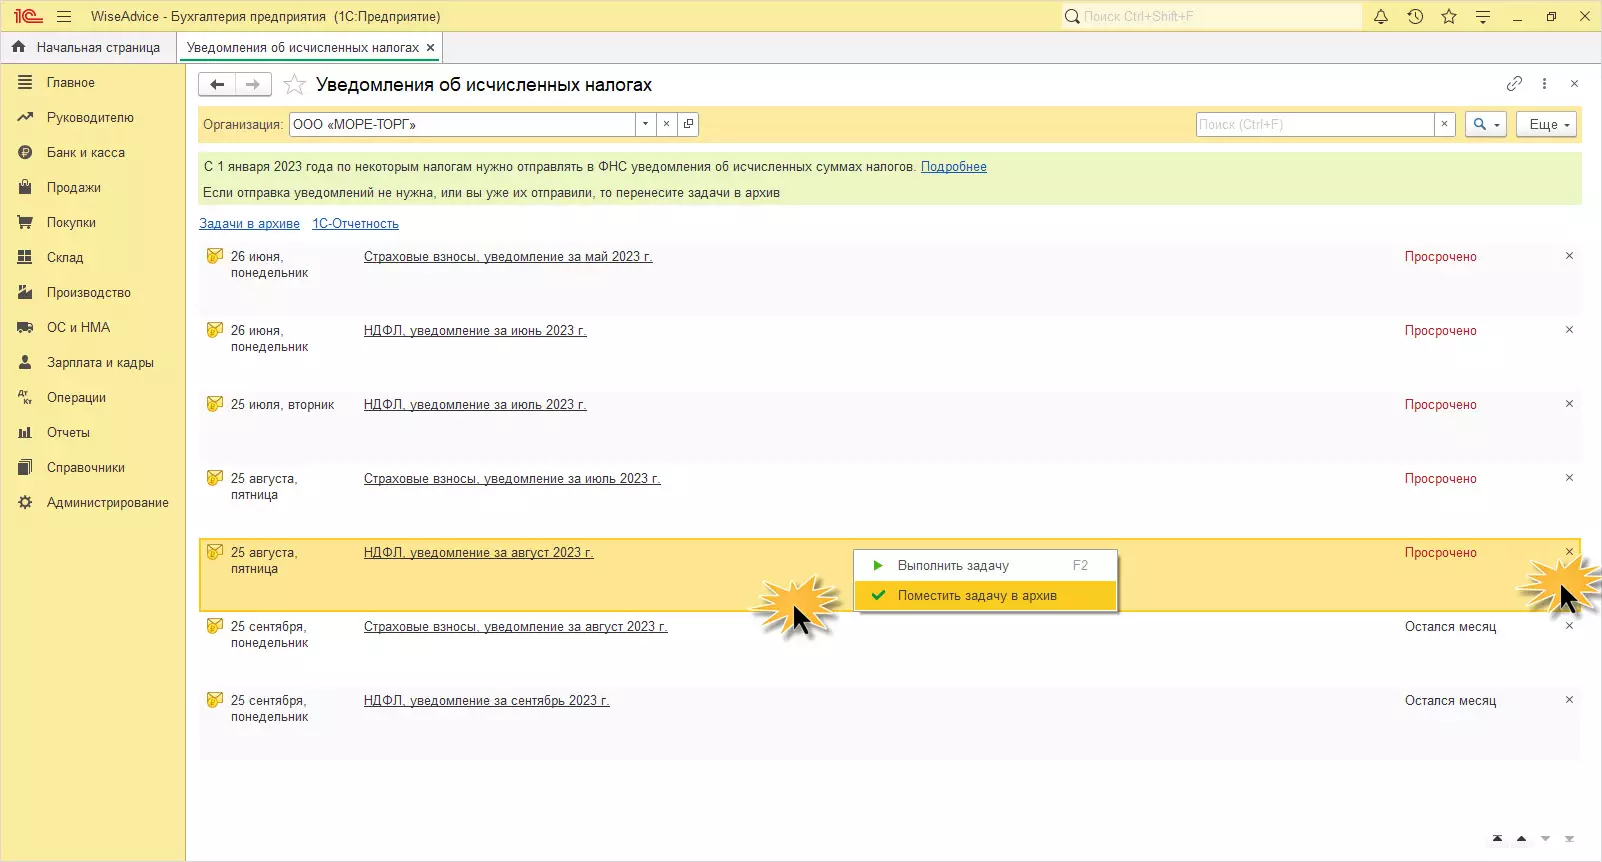Open the Отчеты section
The height and width of the screenshot is (862, 1602).
point(68,433)
